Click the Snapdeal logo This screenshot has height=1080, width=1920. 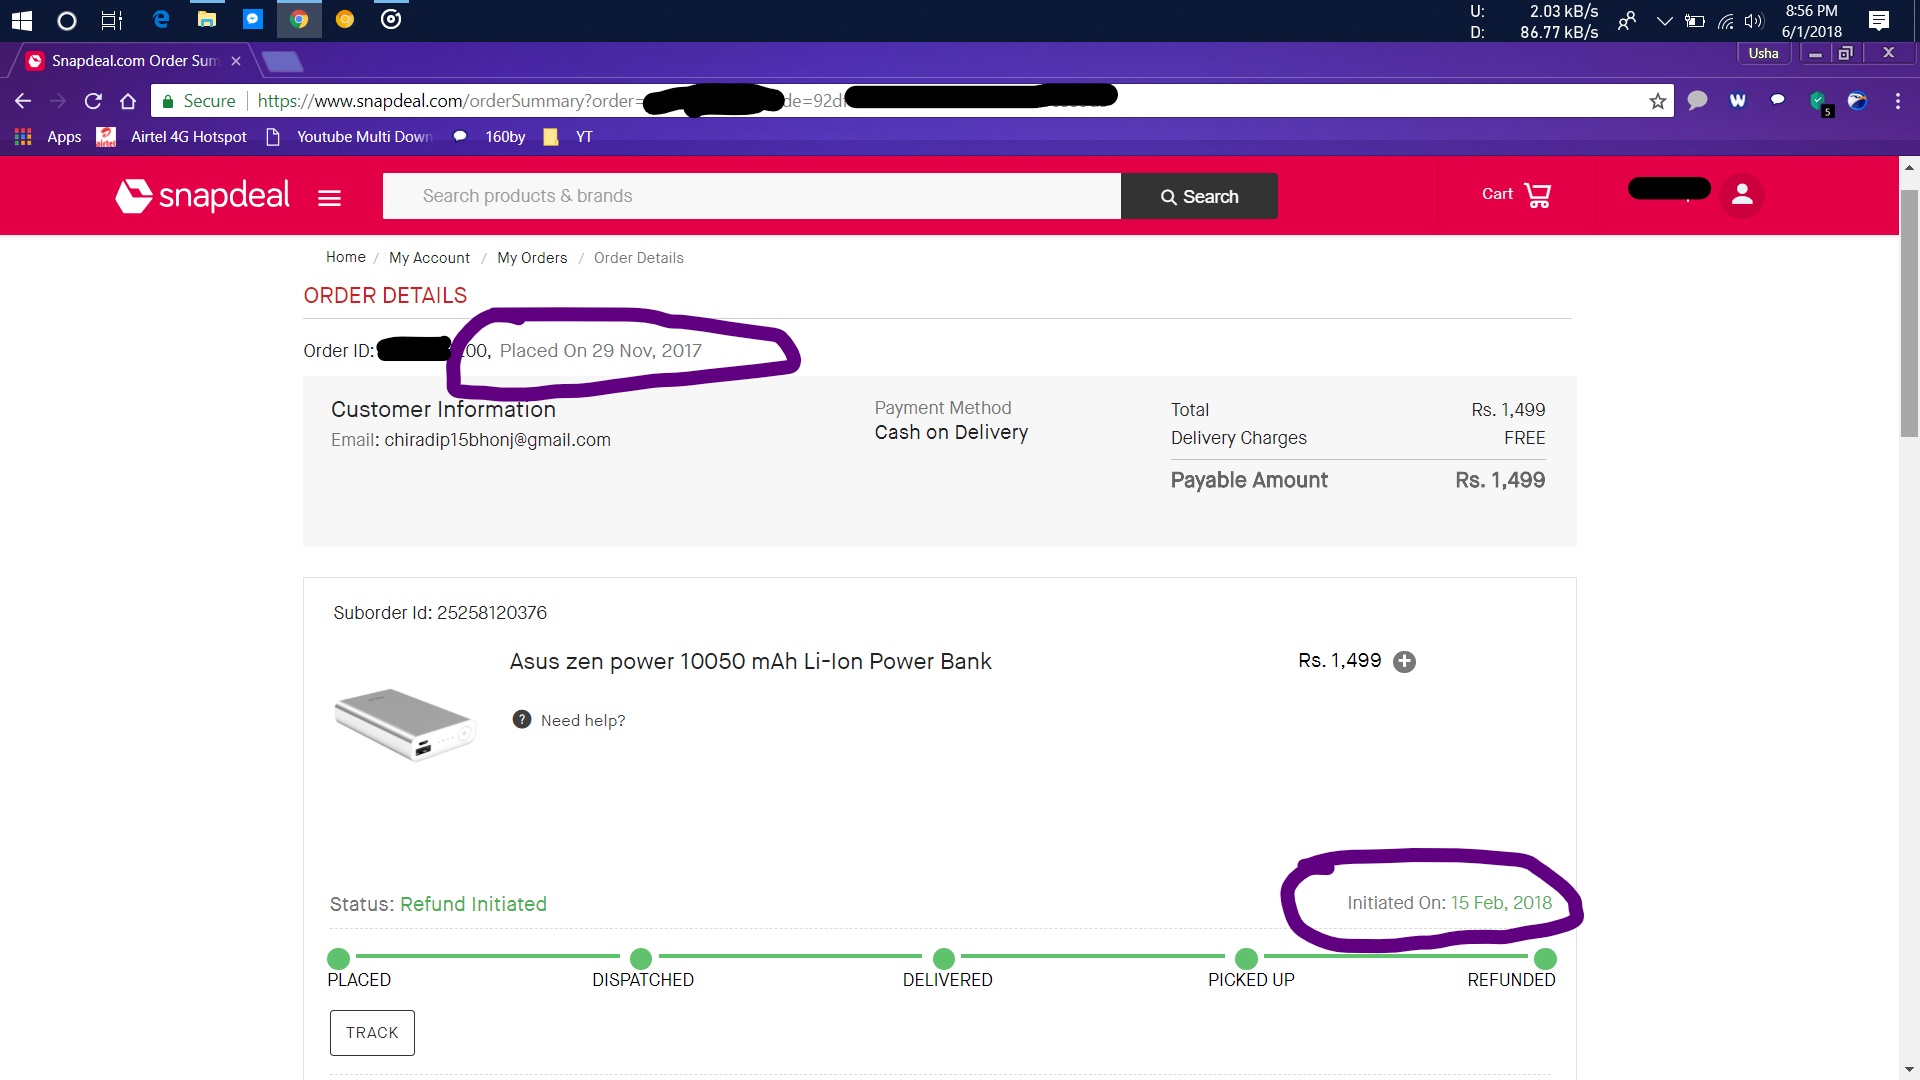click(203, 196)
